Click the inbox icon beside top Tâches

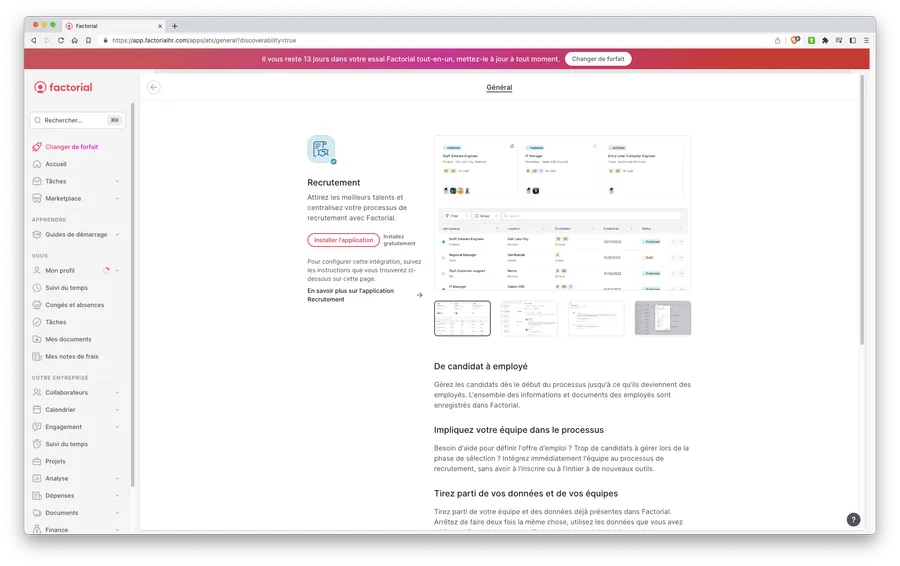(x=37, y=181)
